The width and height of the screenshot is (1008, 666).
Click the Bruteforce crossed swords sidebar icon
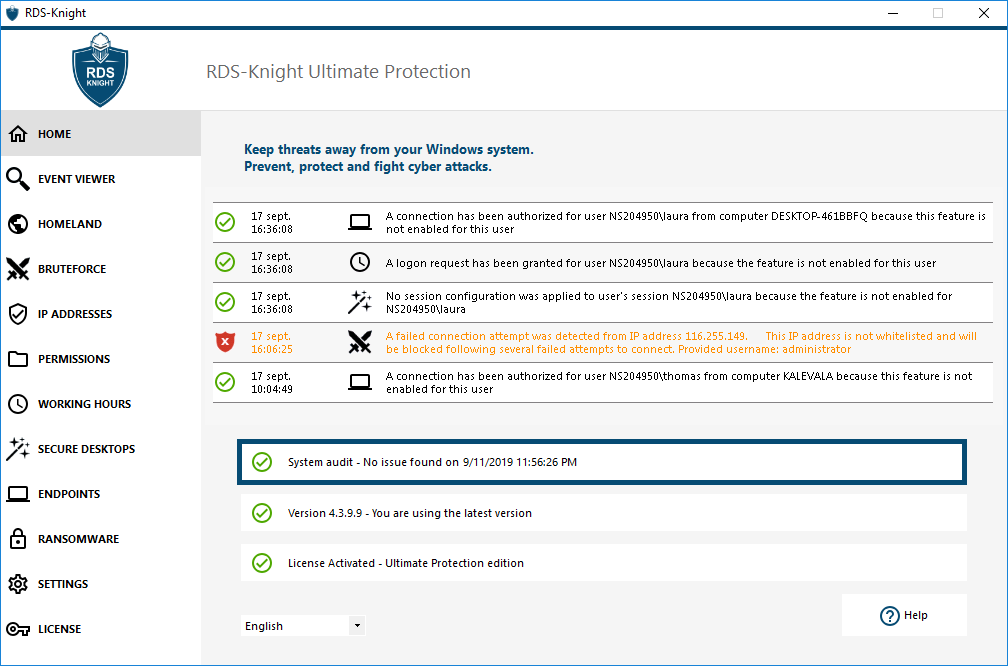(18, 269)
